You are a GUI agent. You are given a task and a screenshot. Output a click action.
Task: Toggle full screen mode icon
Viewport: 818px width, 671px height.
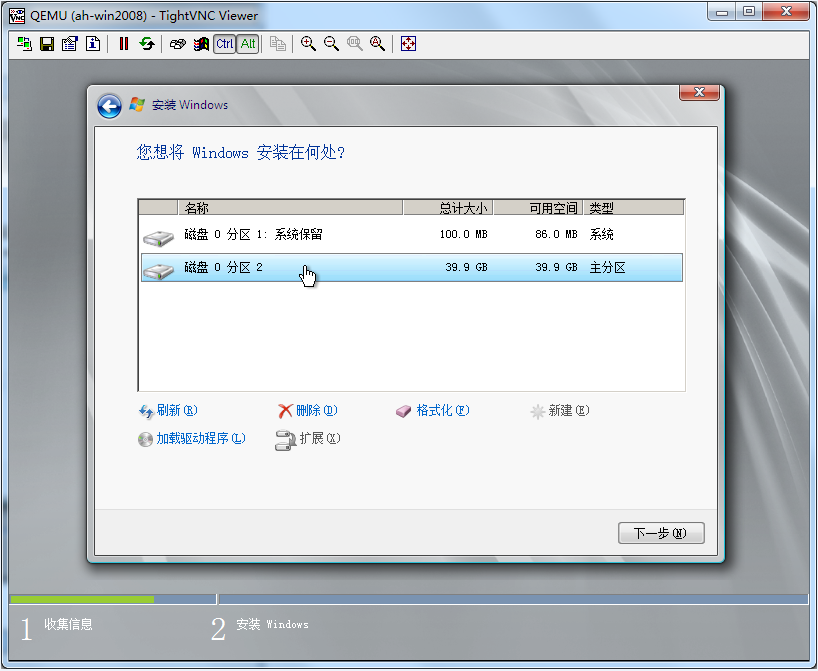[x=408, y=44]
